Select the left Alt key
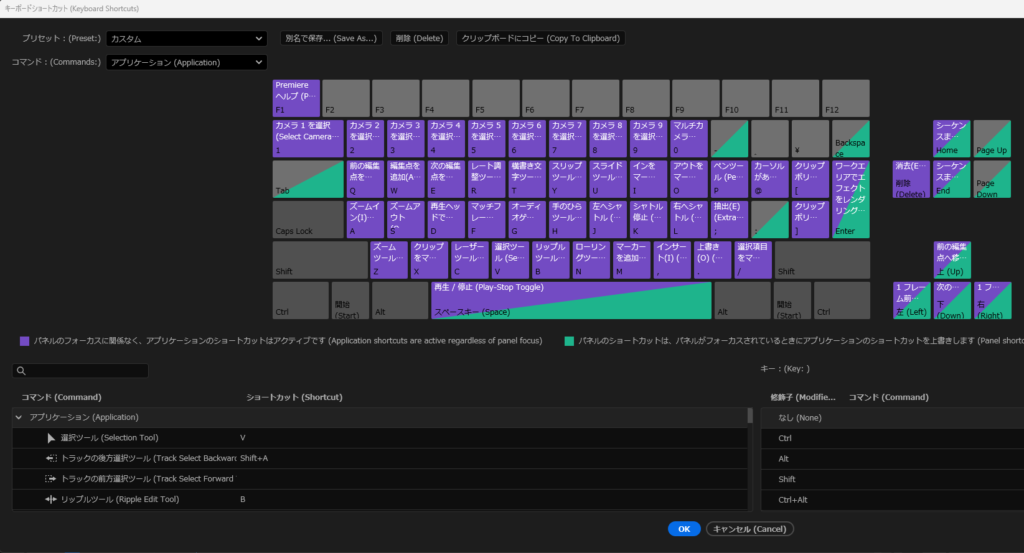This screenshot has height=553, width=1024. pos(400,300)
